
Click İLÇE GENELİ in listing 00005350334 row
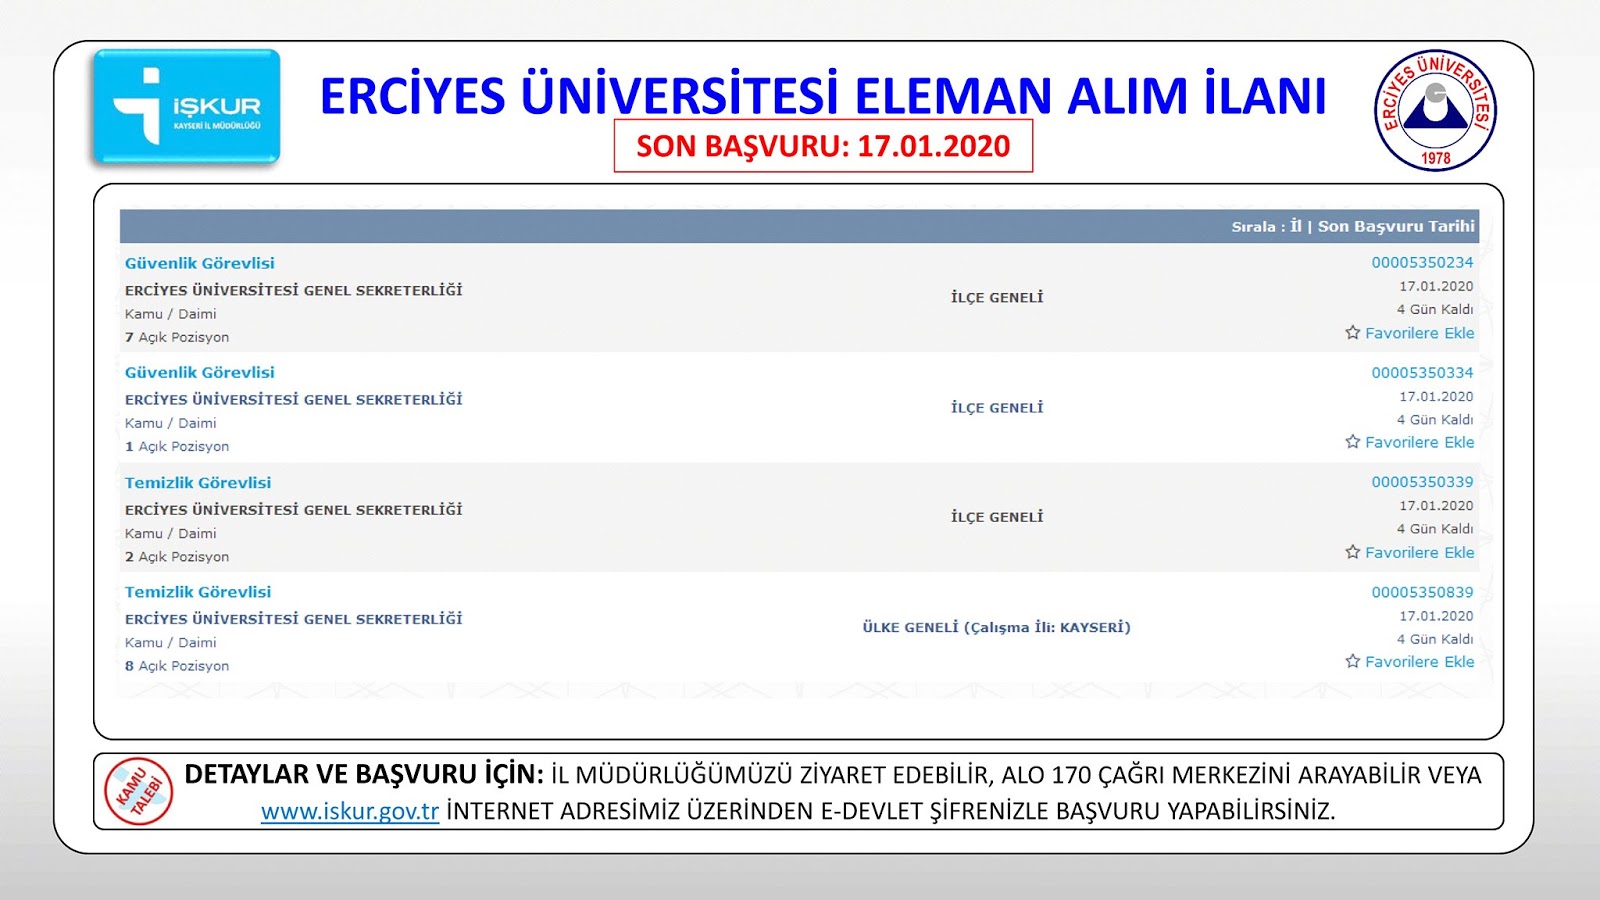click(x=997, y=407)
